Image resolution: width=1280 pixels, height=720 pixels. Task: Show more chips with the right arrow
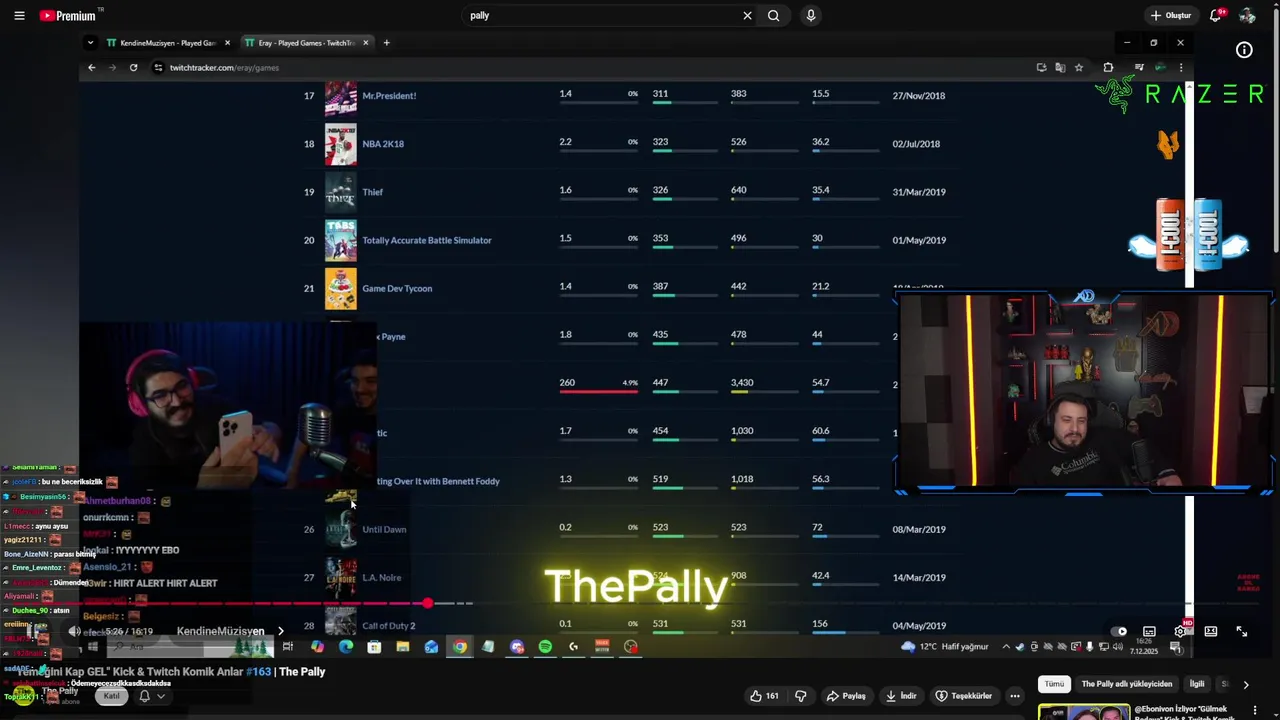click(x=1246, y=685)
